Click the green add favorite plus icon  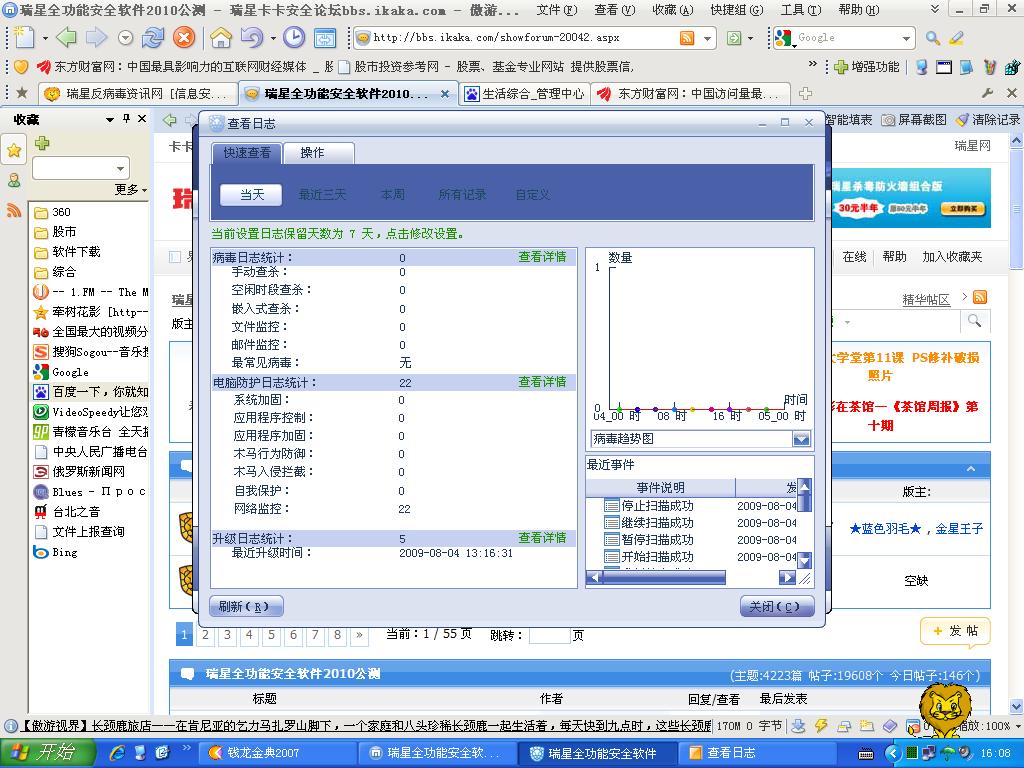point(42,143)
